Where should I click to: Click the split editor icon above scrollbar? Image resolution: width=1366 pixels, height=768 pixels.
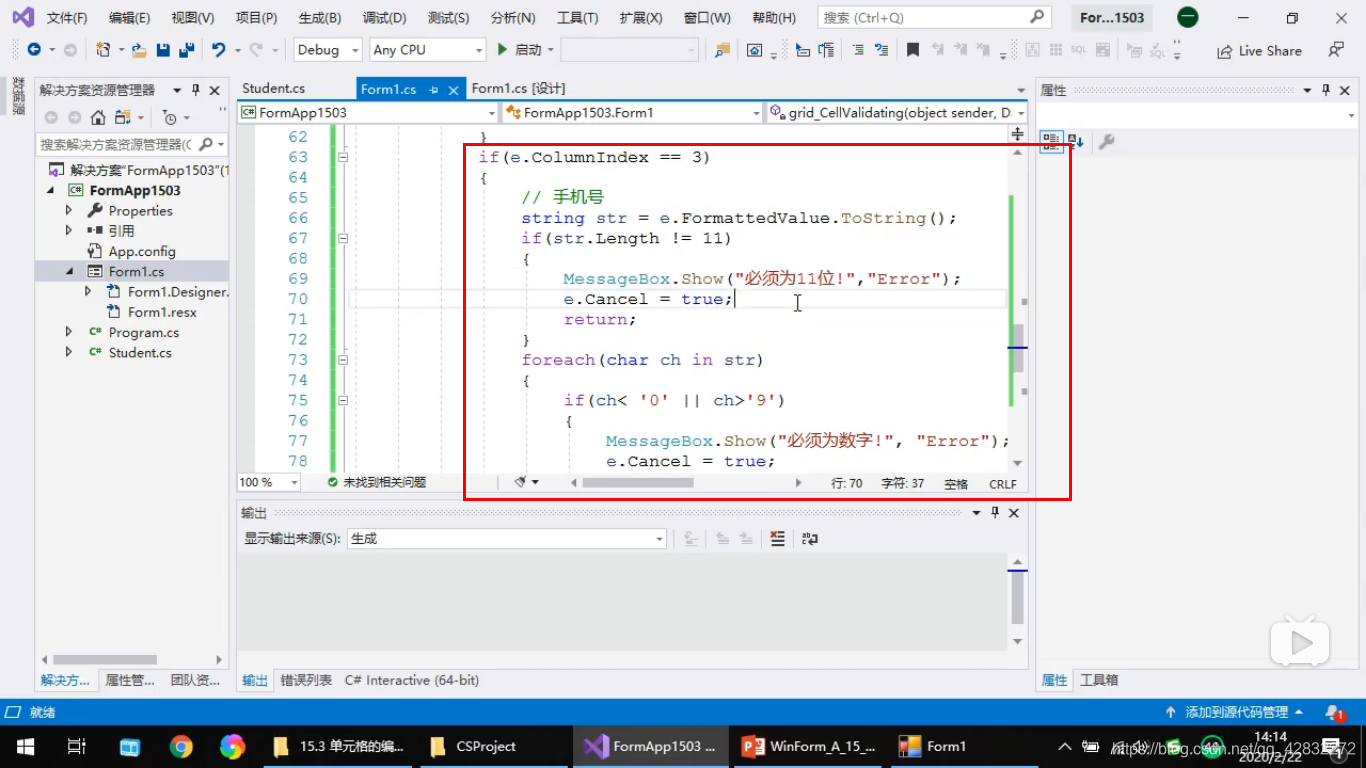pyautogui.click(x=1017, y=133)
